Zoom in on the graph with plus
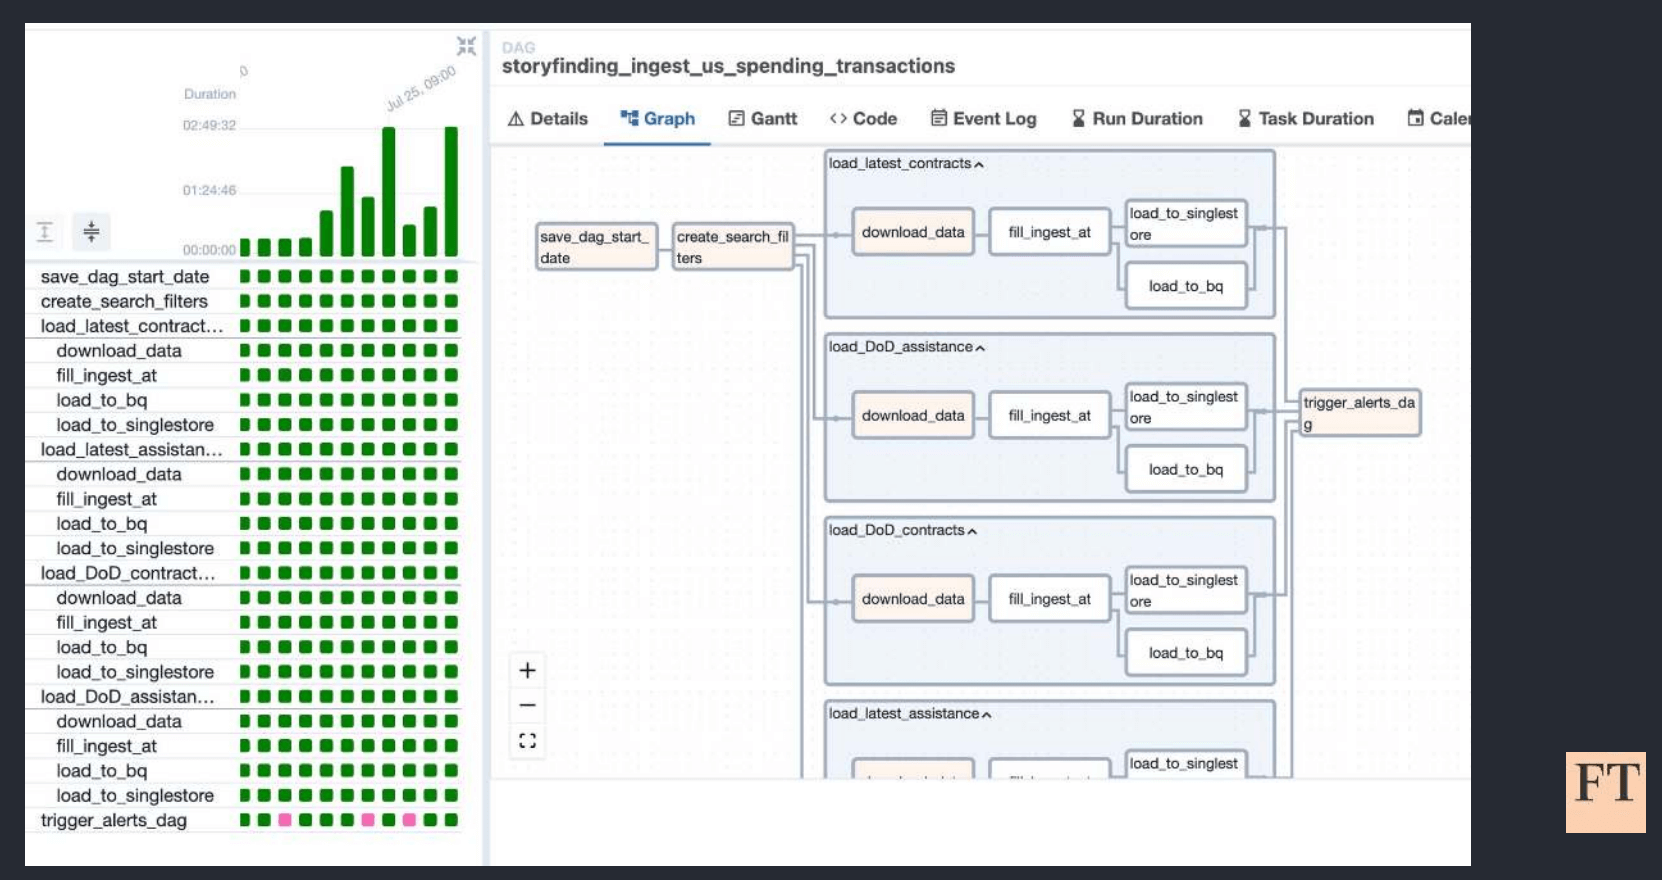Screen dimensions: 1662x880 (x=527, y=670)
